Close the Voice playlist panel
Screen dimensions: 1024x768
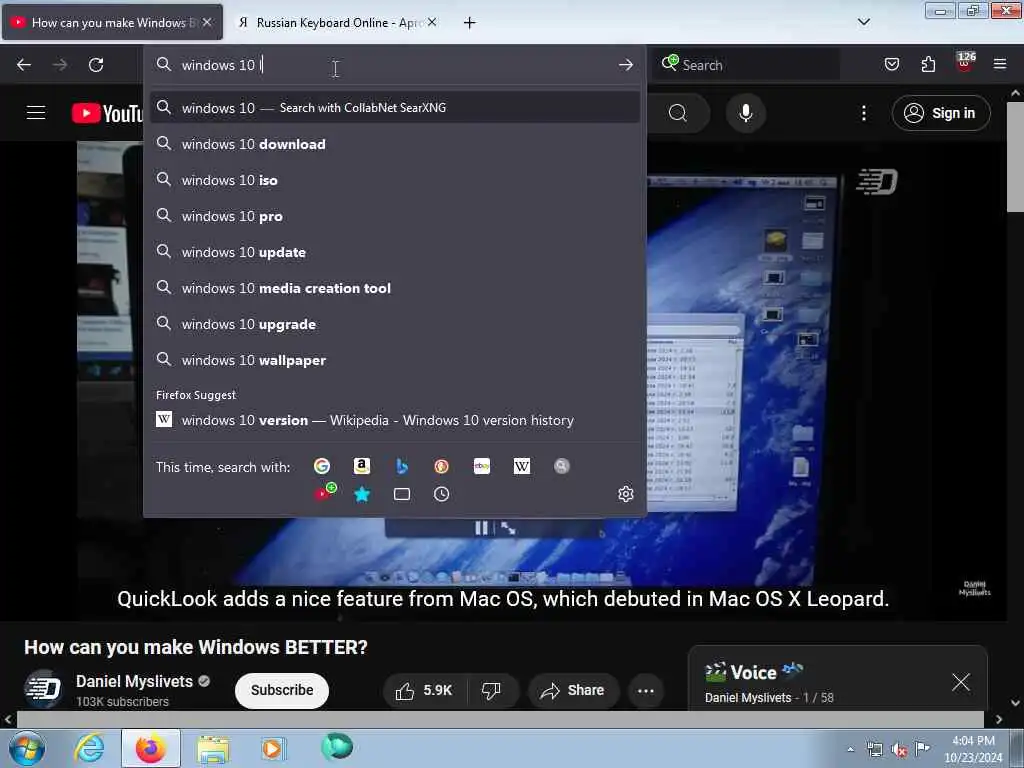click(x=961, y=682)
